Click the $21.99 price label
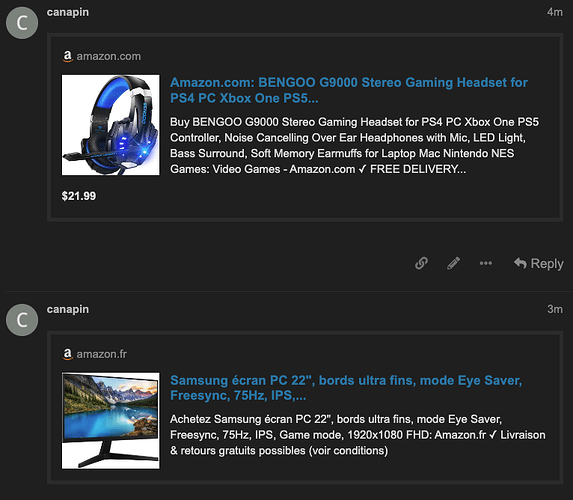 pos(79,196)
